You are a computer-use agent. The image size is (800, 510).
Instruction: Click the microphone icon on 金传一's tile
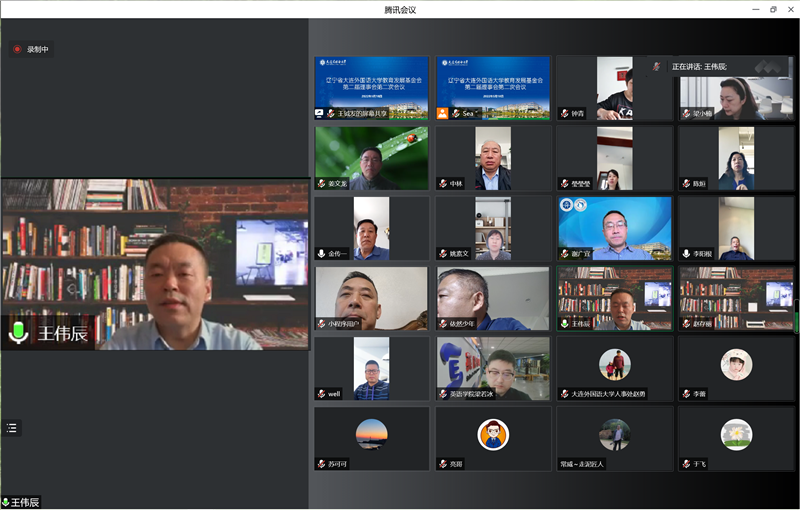pos(321,254)
